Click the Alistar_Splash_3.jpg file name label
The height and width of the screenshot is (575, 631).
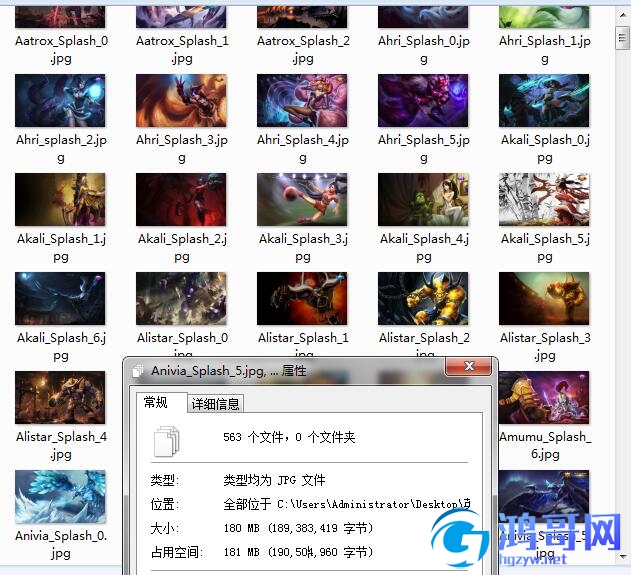point(545,346)
